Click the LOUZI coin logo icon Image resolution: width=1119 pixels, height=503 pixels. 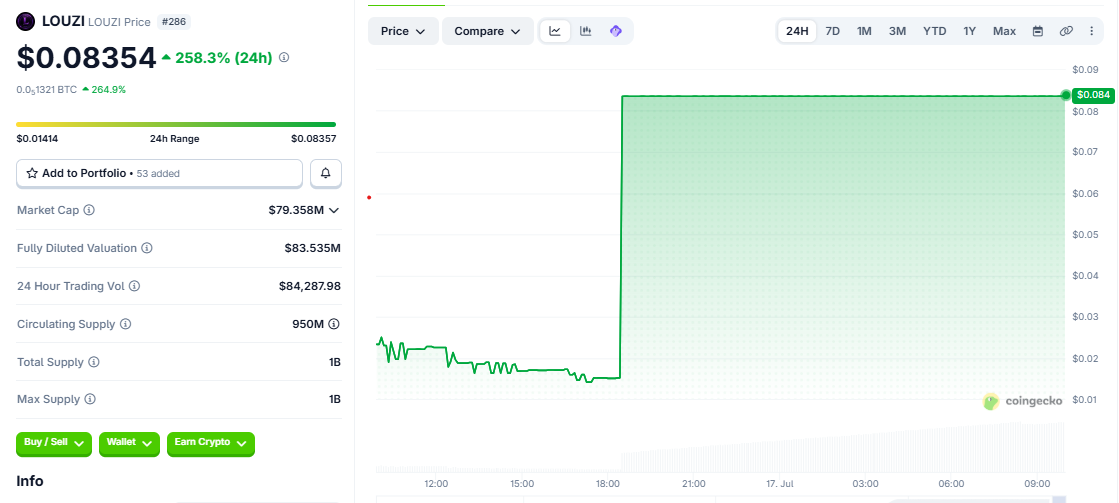[x=26, y=21]
